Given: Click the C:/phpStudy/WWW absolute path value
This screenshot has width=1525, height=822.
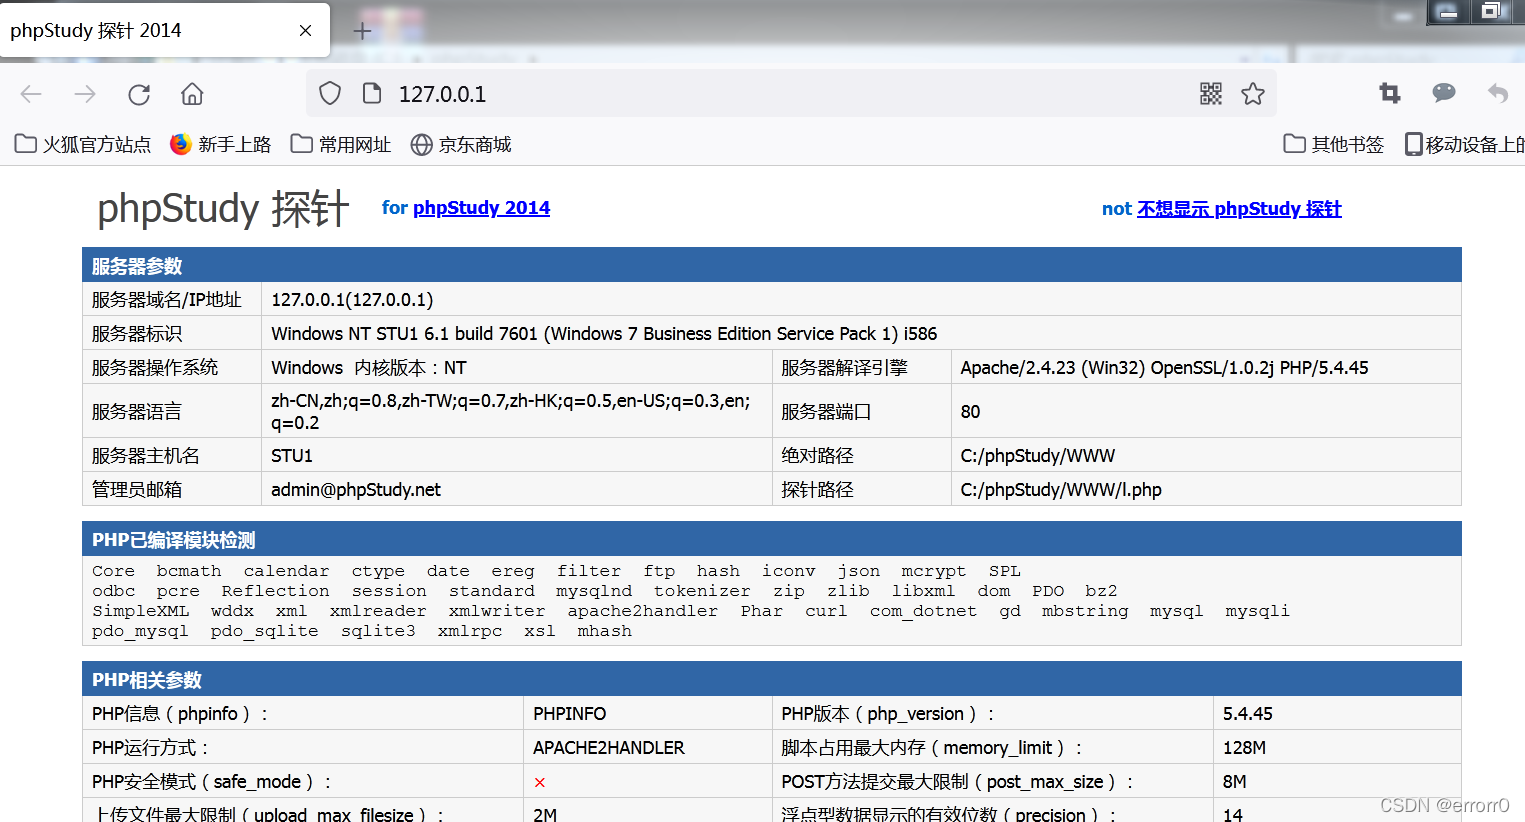Looking at the screenshot, I should point(1037,455).
